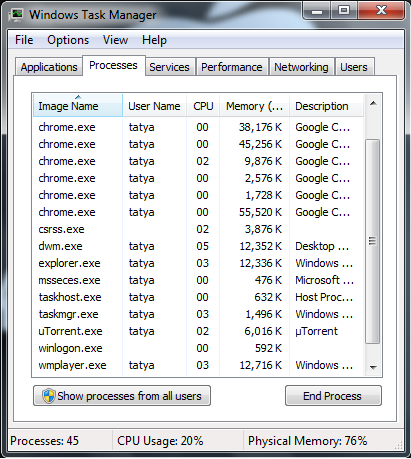Switch to the Users tab
Image resolution: width=411 pixels, height=459 pixels.
354,67
